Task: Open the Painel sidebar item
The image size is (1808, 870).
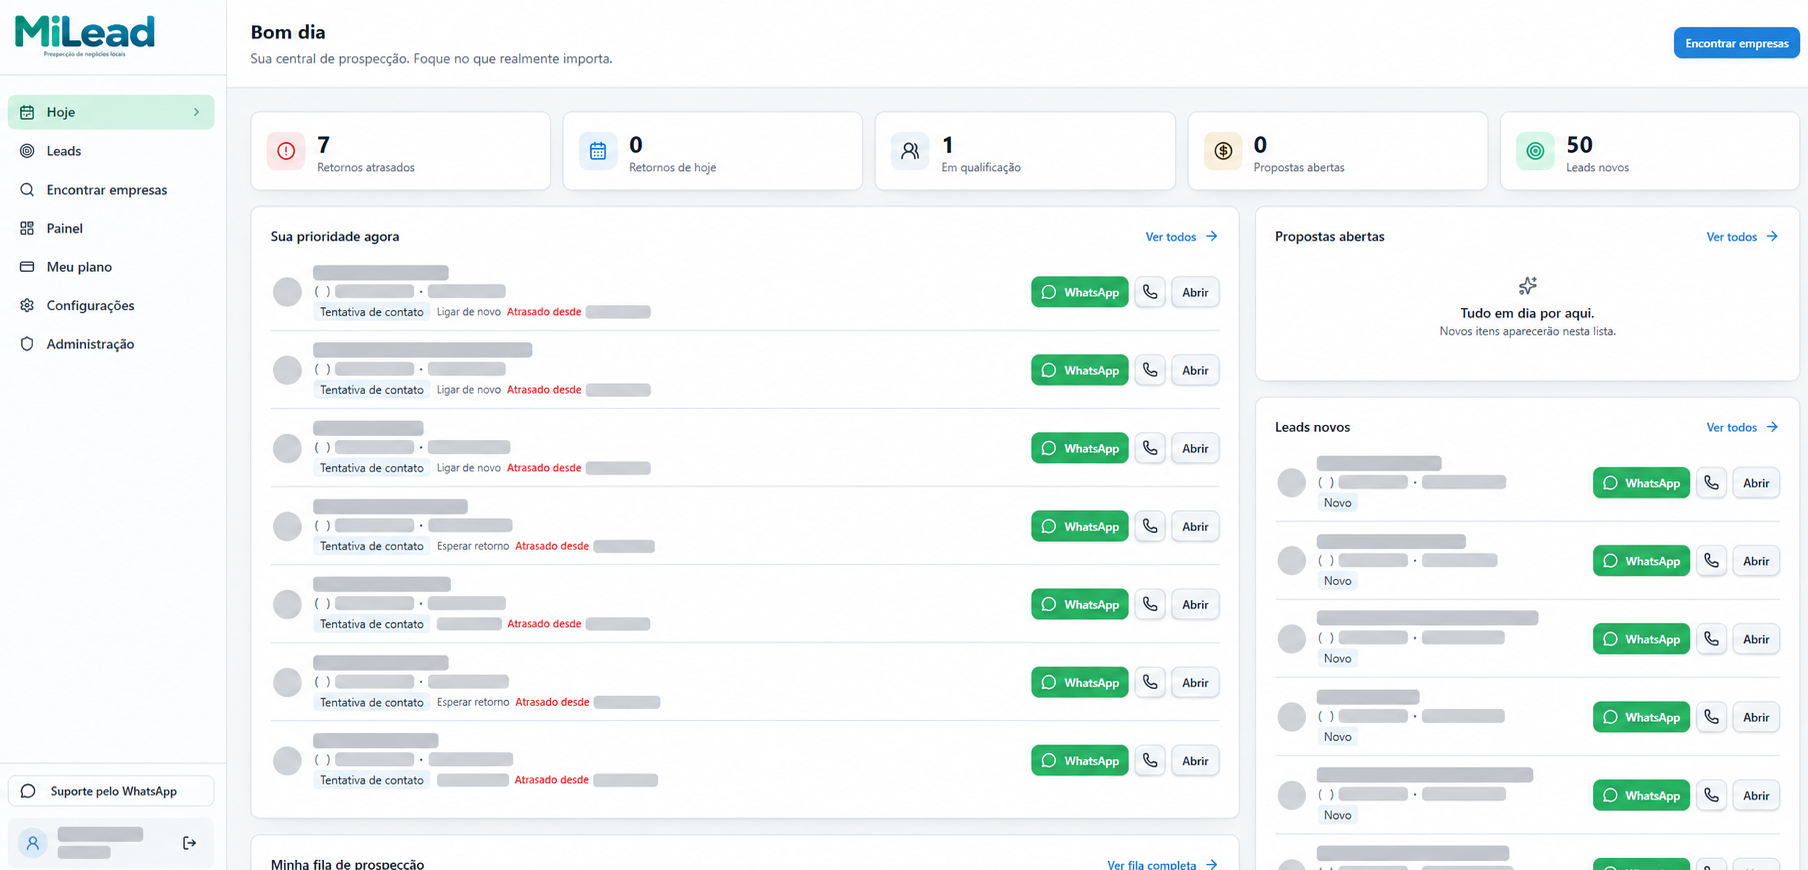Action: [x=111, y=228]
